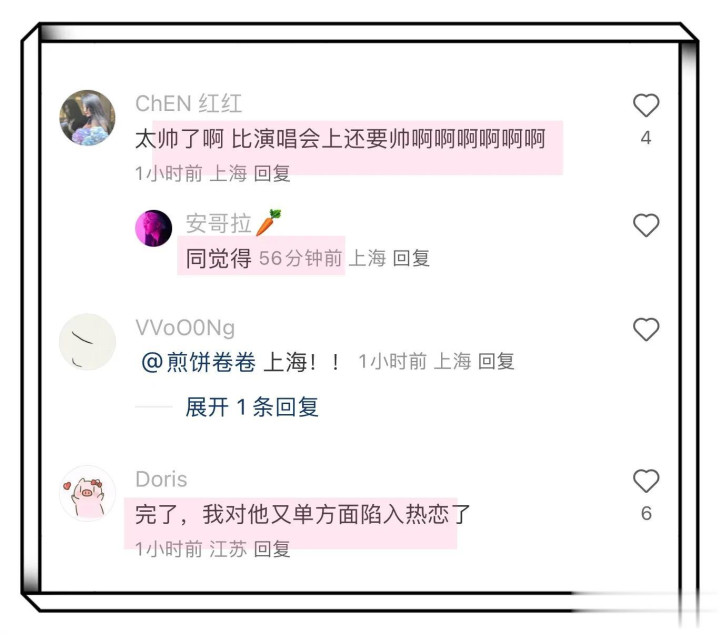The width and height of the screenshot is (720, 635).
Task: Like the comment by ChEN 红红
Action: coord(646,105)
